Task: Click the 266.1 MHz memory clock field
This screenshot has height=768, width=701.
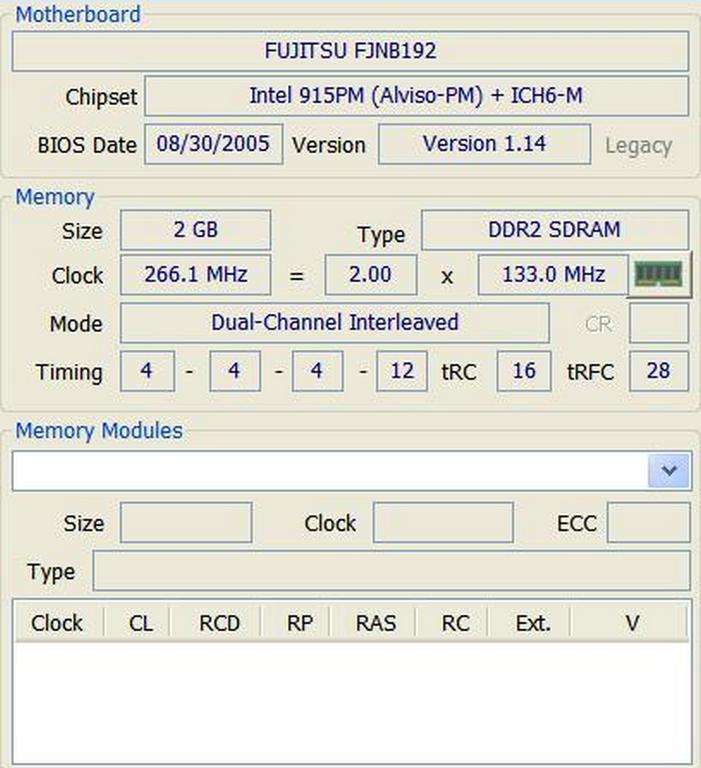Action: tap(195, 274)
